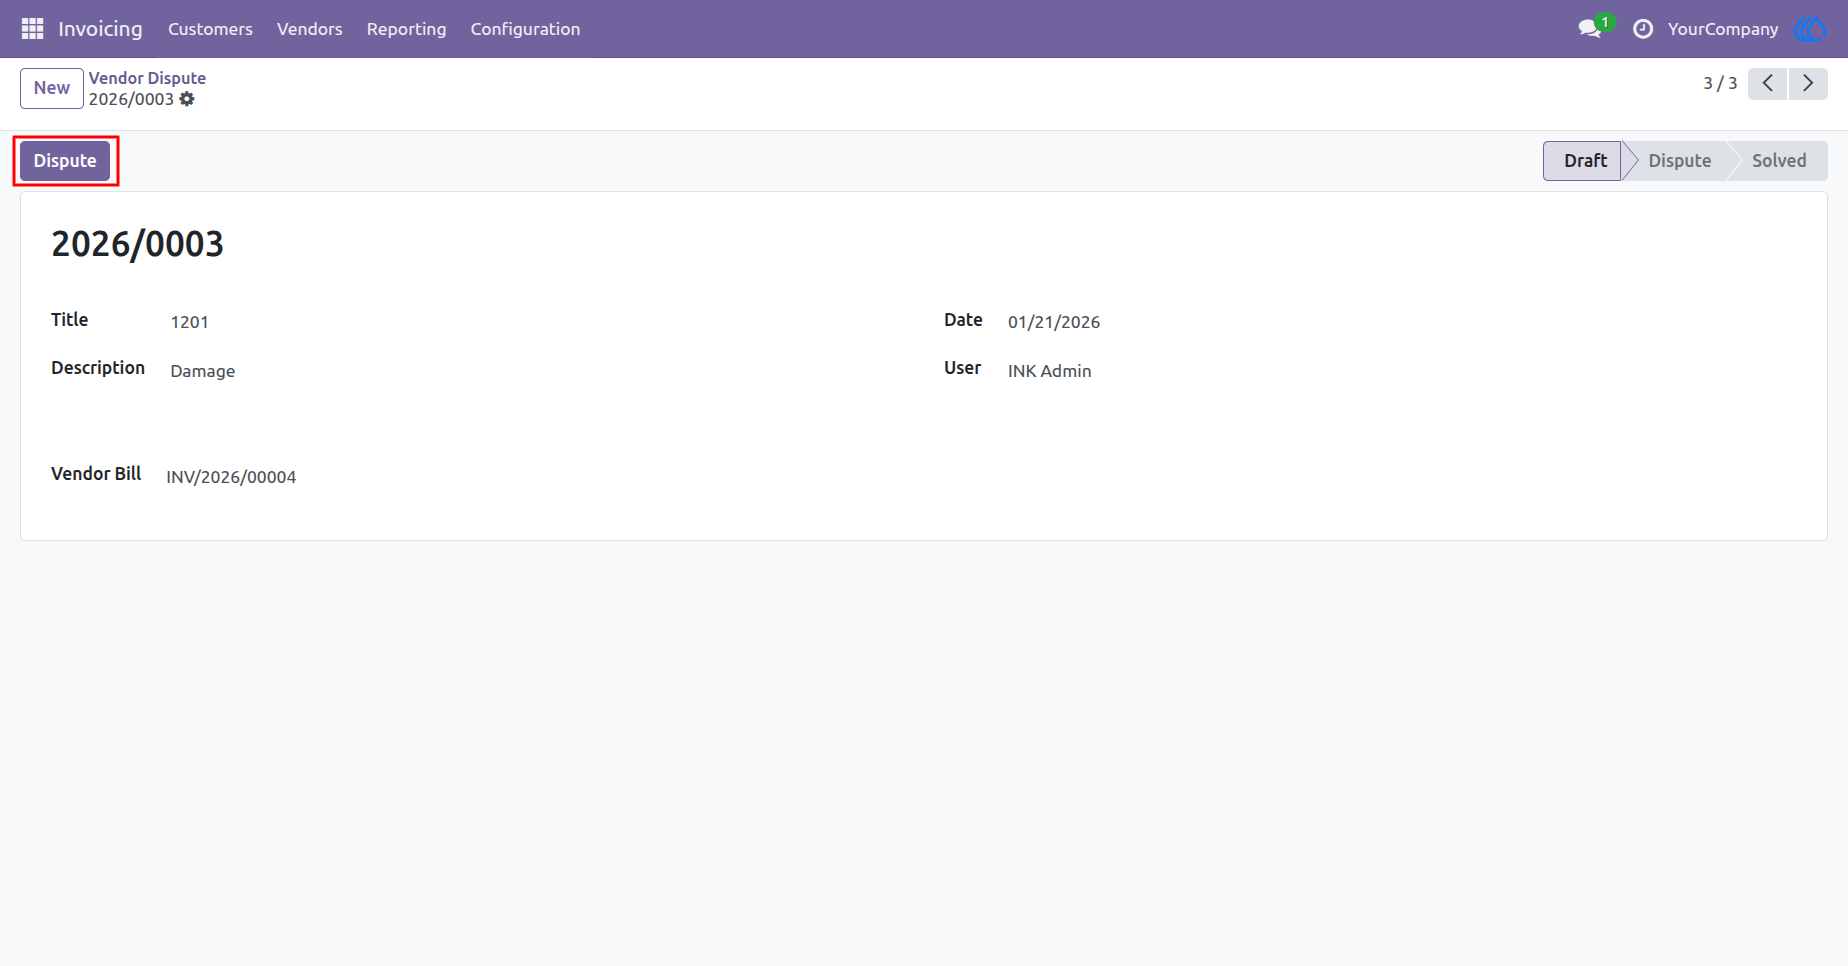The width and height of the screenshot is (1848, 966).
Task: Go to the next record arrow
Action: click(x=1808, y=84)
